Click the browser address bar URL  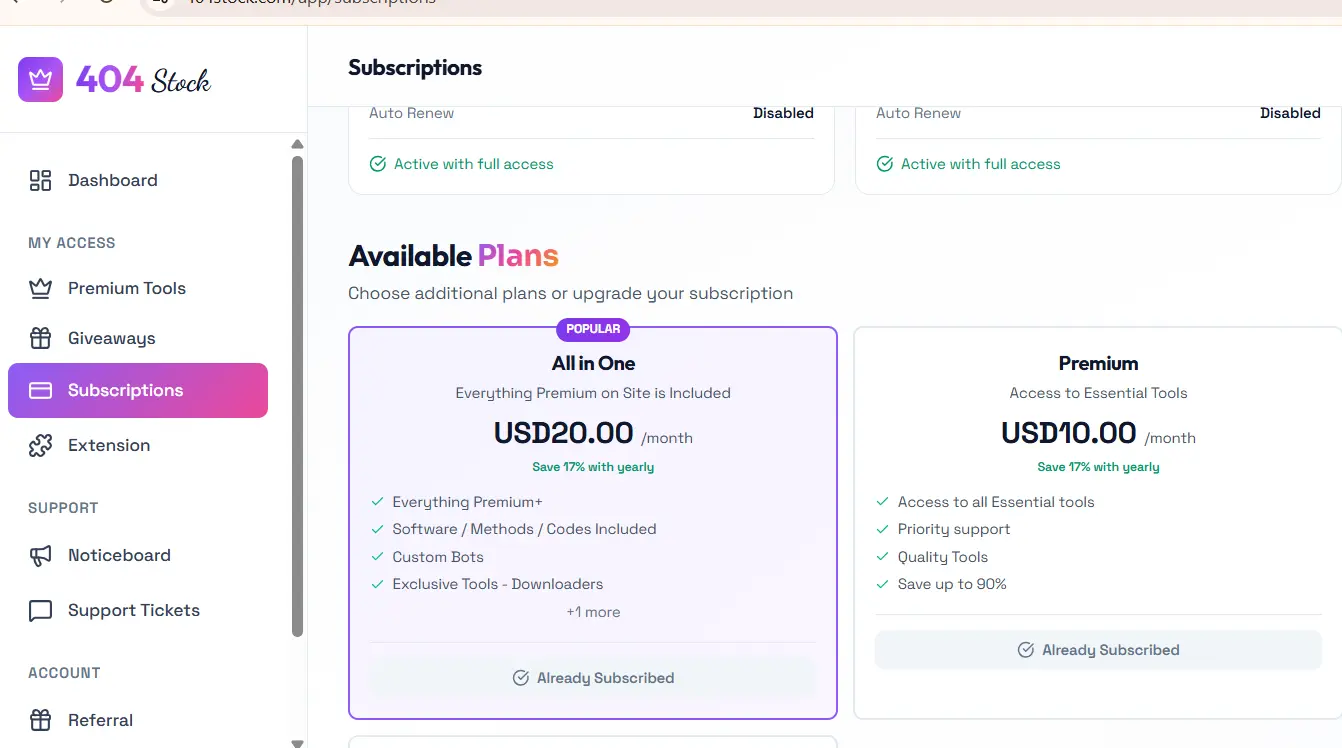(x=310, y=3)
